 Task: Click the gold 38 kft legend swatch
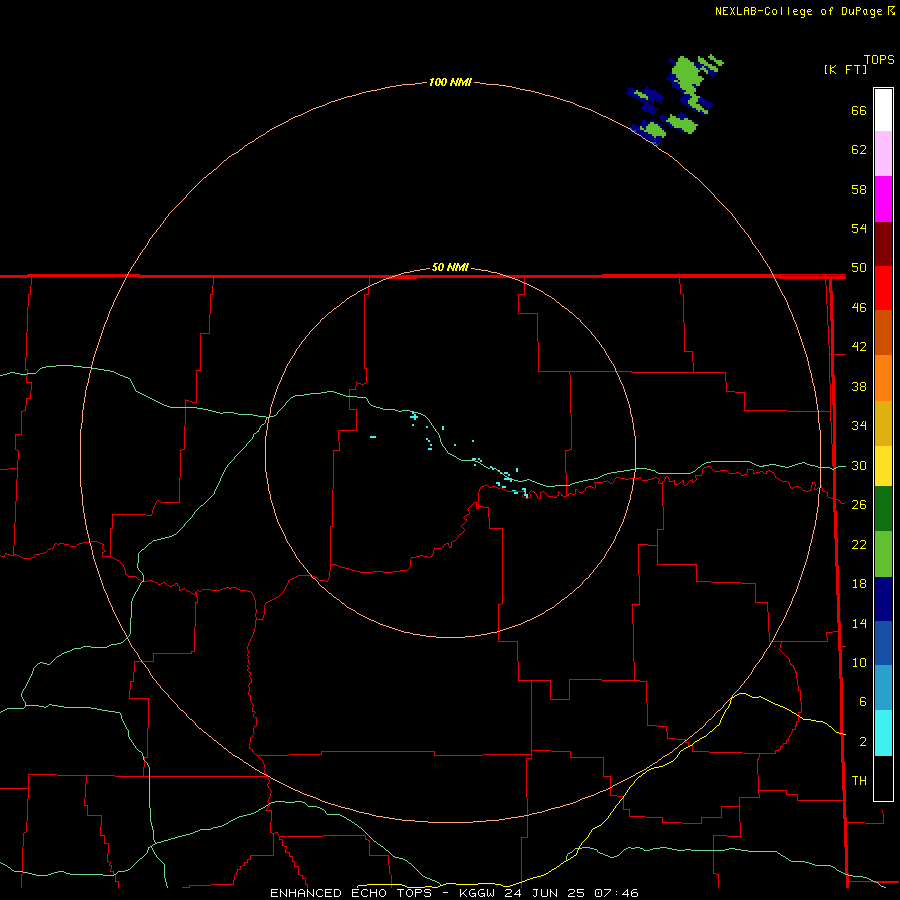coord(883,424)
